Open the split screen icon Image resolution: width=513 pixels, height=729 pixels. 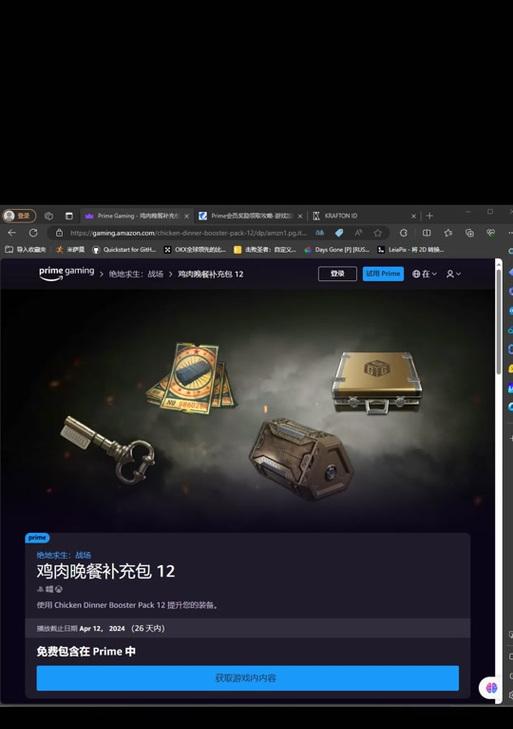[426, 232]
